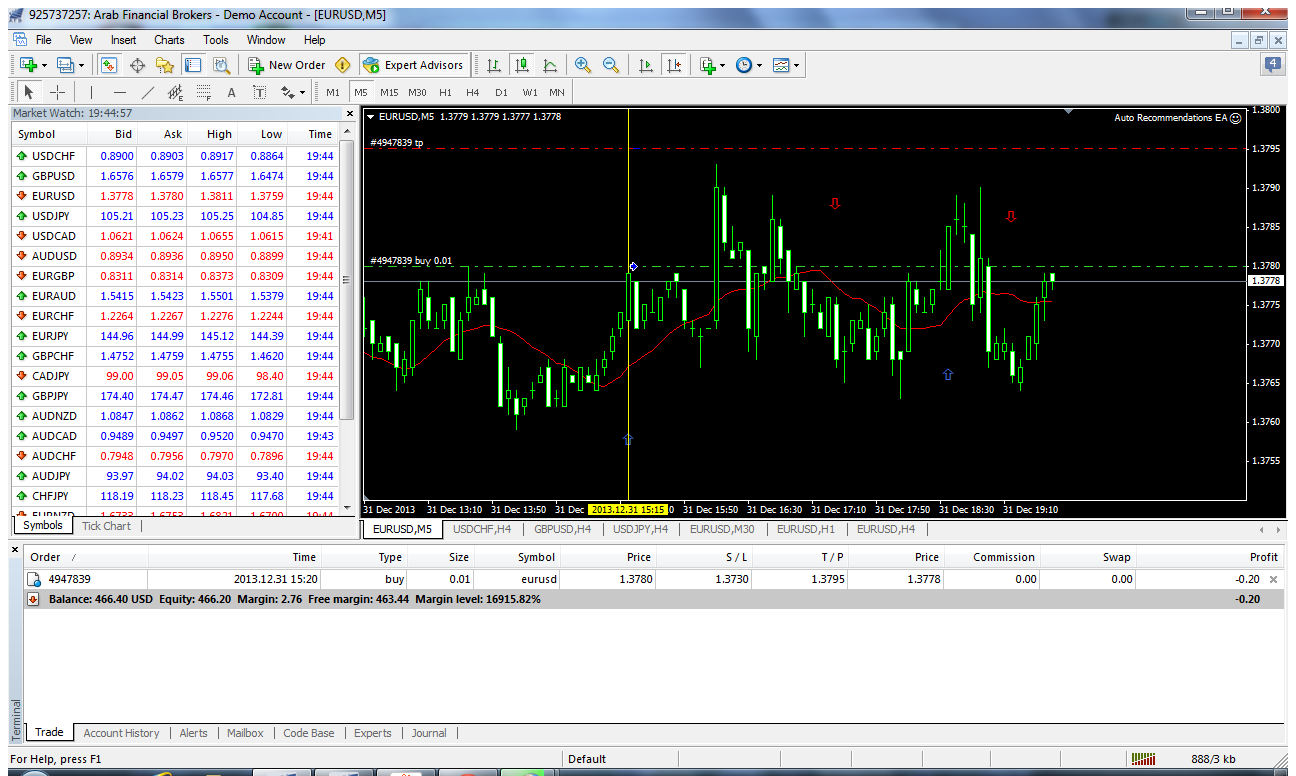Close order 4947839 with X
Viewport: 1296px width, 776px height.
tap(1273, 579)
